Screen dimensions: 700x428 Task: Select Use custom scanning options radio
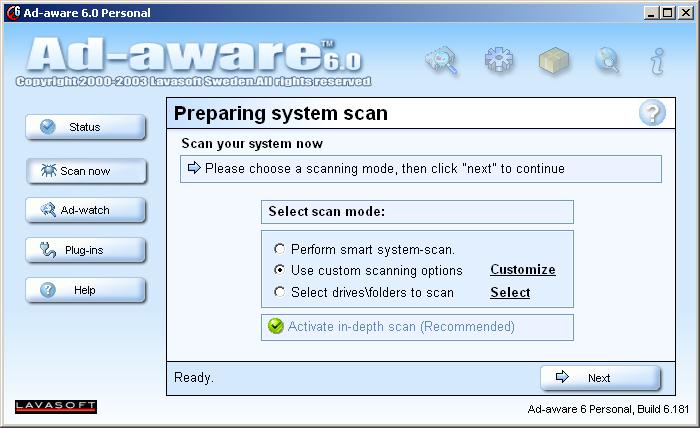coord(279,270)
